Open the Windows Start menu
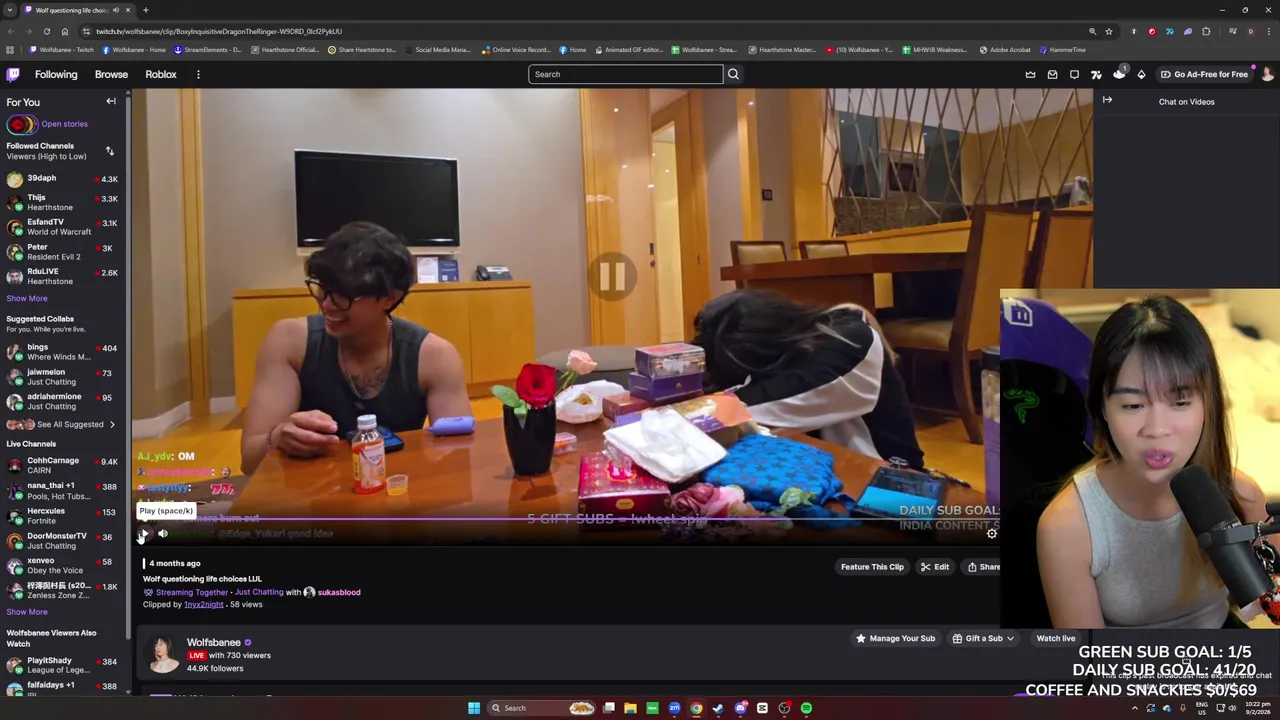This screenshot has height=720, width=1280. tap(474, 708)
